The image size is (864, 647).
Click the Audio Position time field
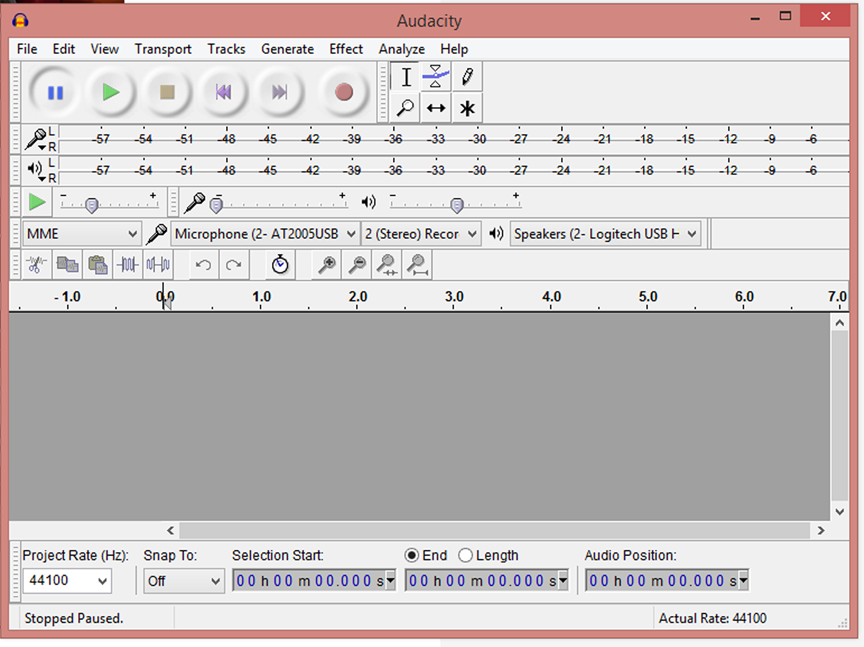pyautogui.click(x=667, y=580)
